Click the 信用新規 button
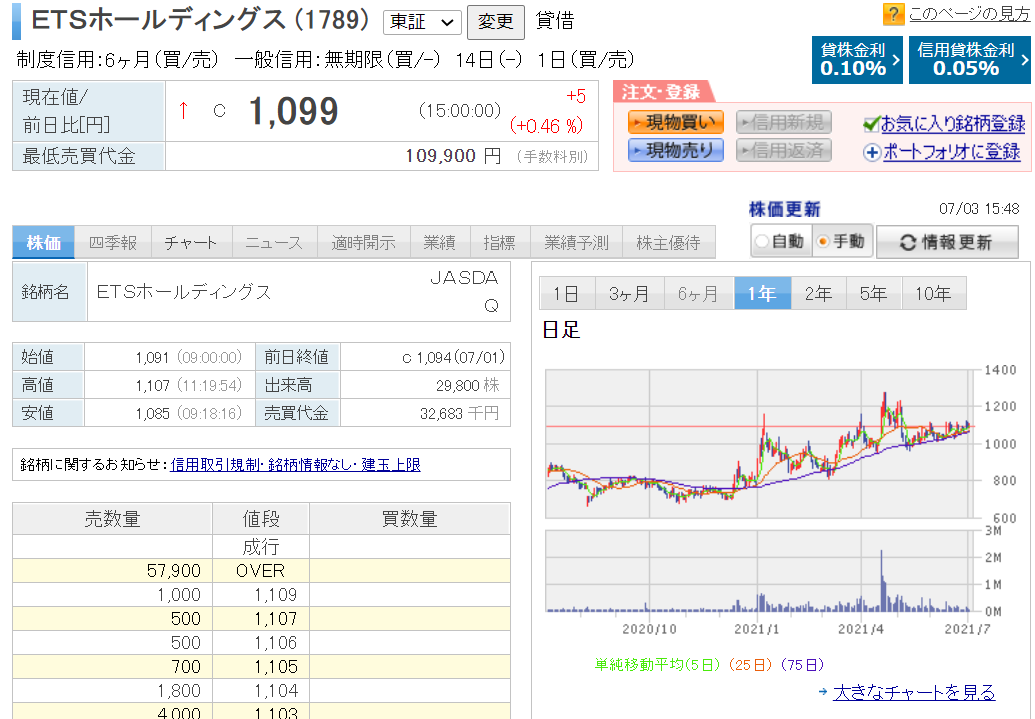The width and height of the screenshot is (1035, 719). (784, 122)
